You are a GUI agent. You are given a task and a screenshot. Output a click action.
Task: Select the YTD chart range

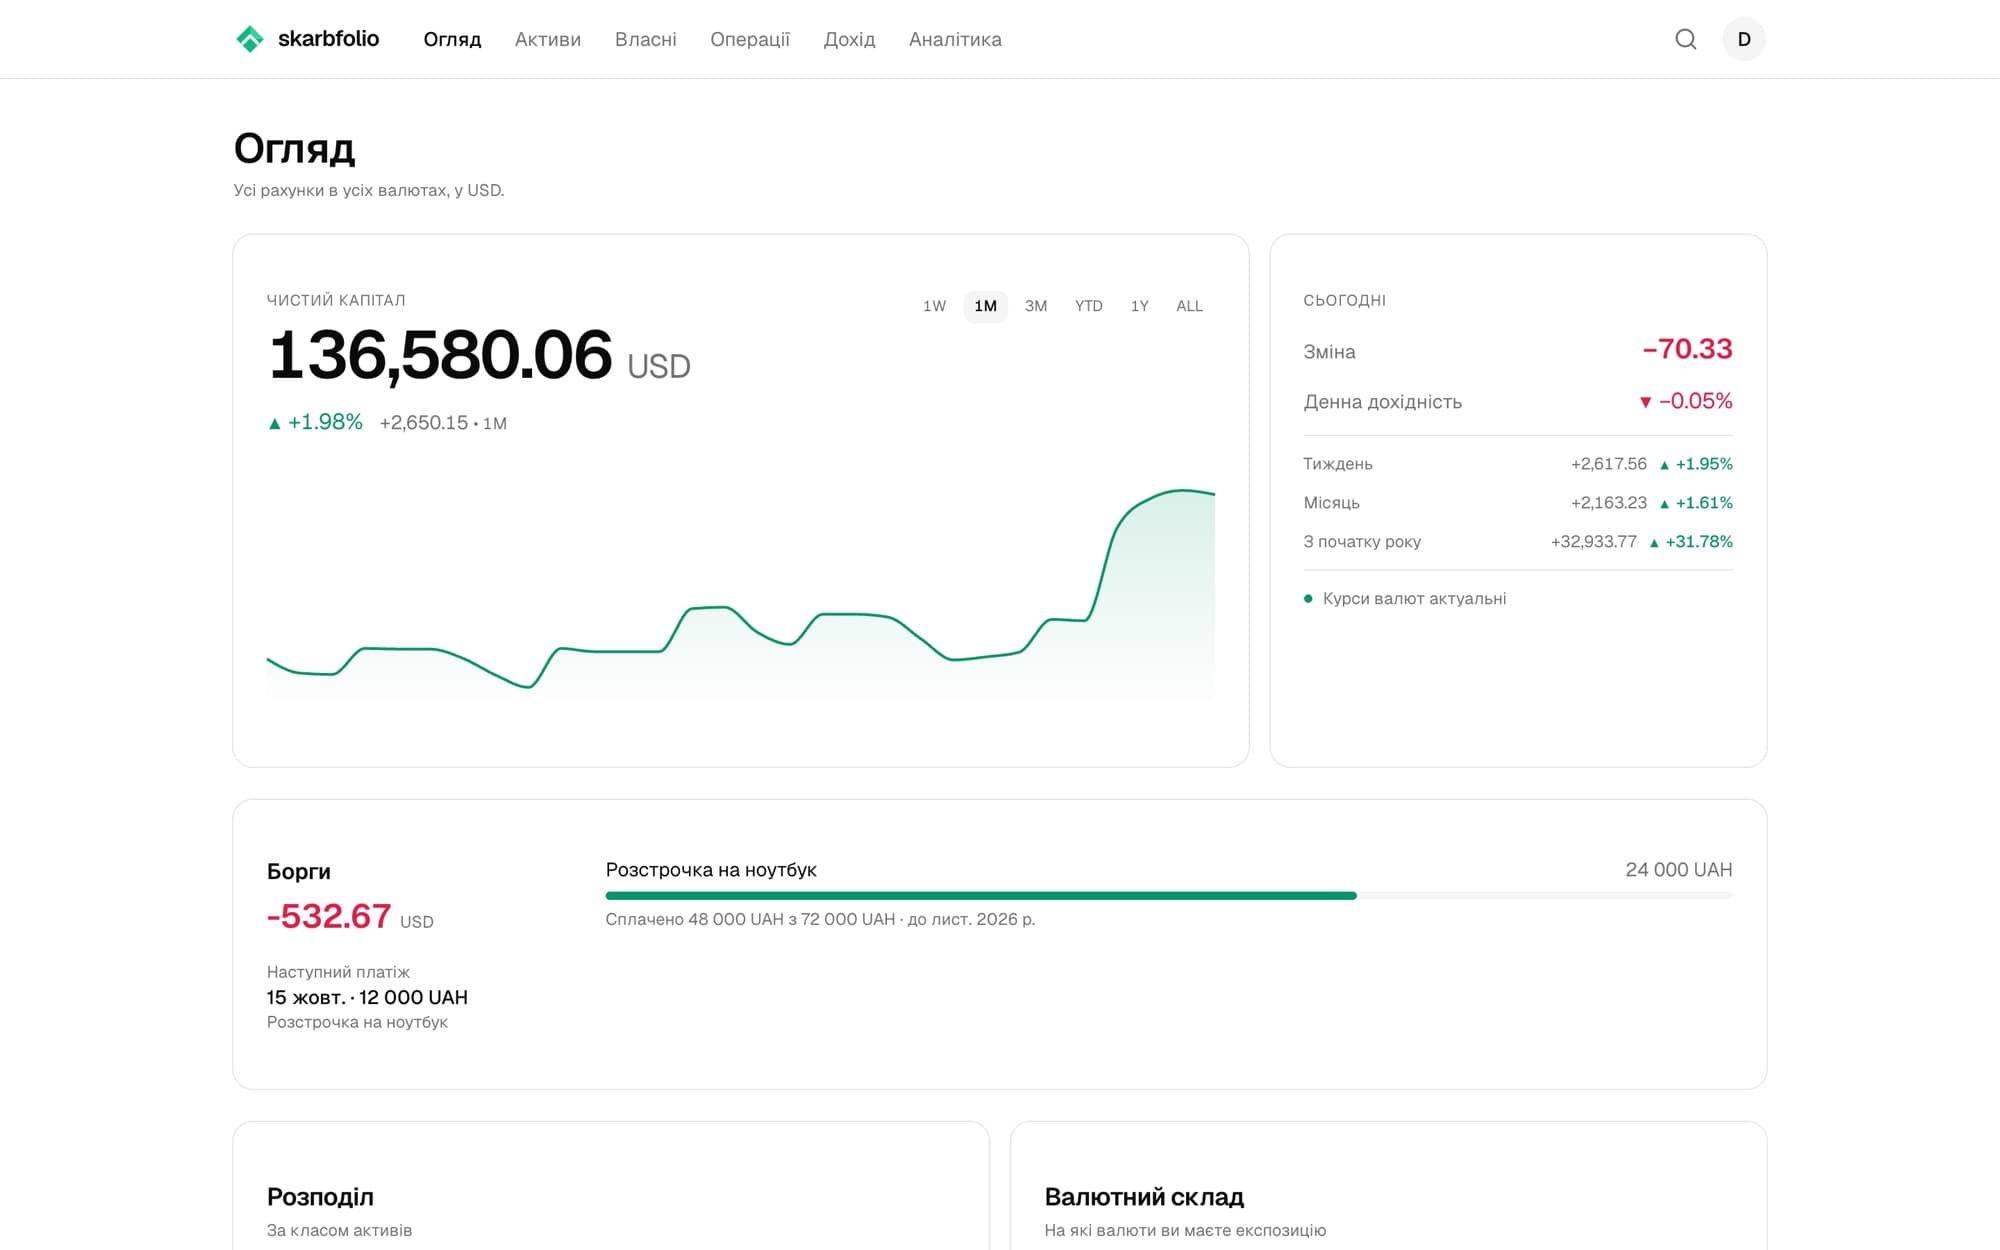(1089, 306)
